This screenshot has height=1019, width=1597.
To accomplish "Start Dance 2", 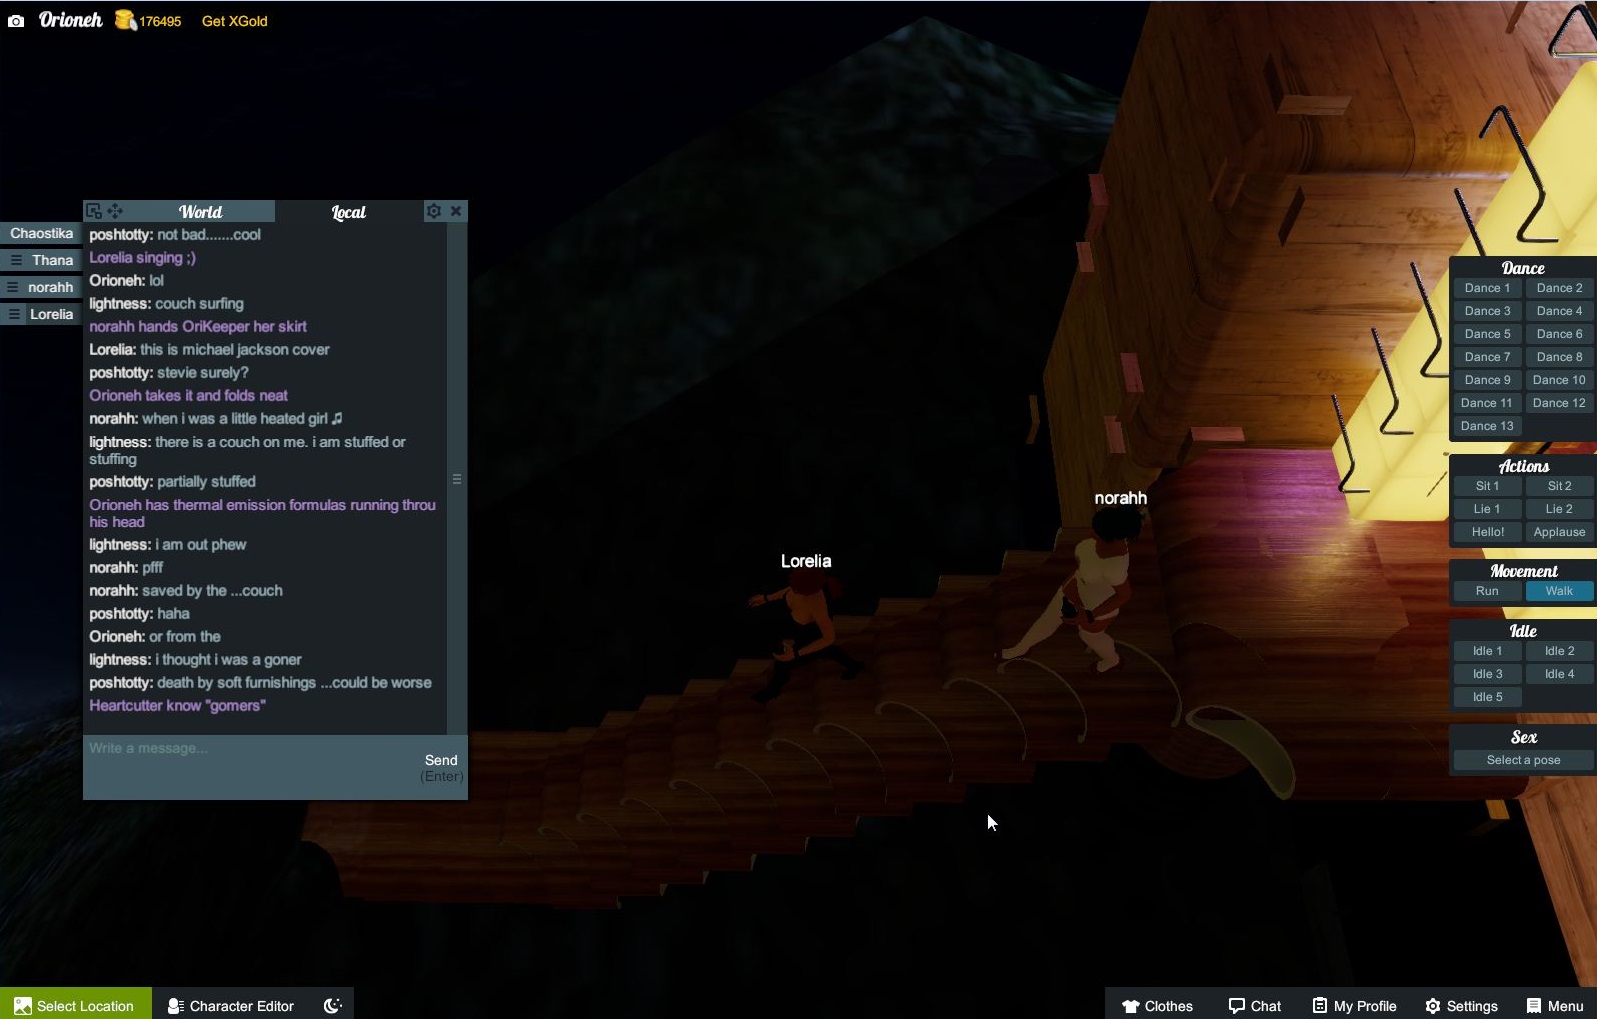I will point(1559,288).
